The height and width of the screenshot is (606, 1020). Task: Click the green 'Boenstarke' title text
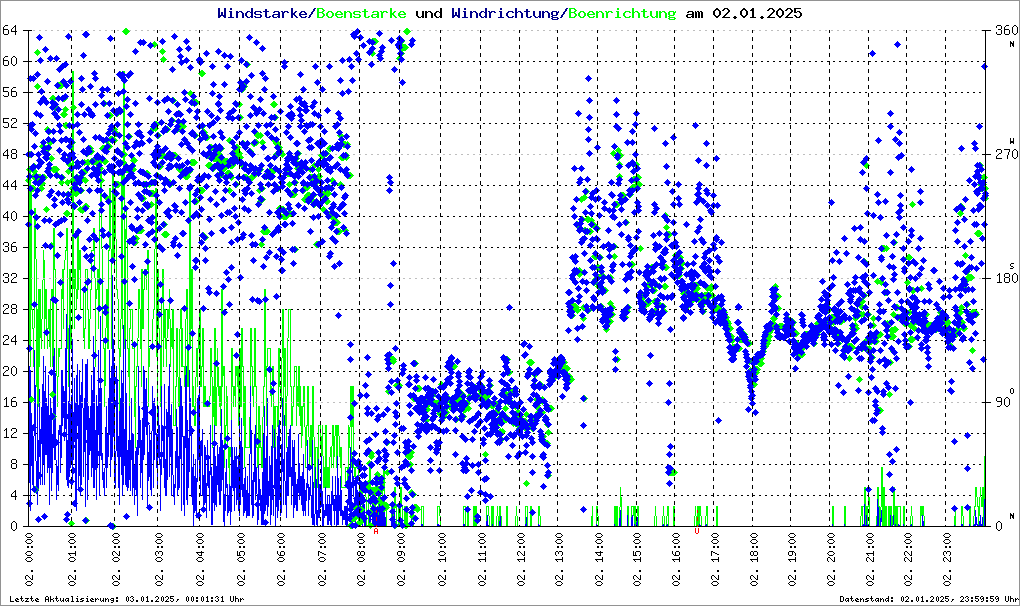pyautogui.click(x=361, y=14)
